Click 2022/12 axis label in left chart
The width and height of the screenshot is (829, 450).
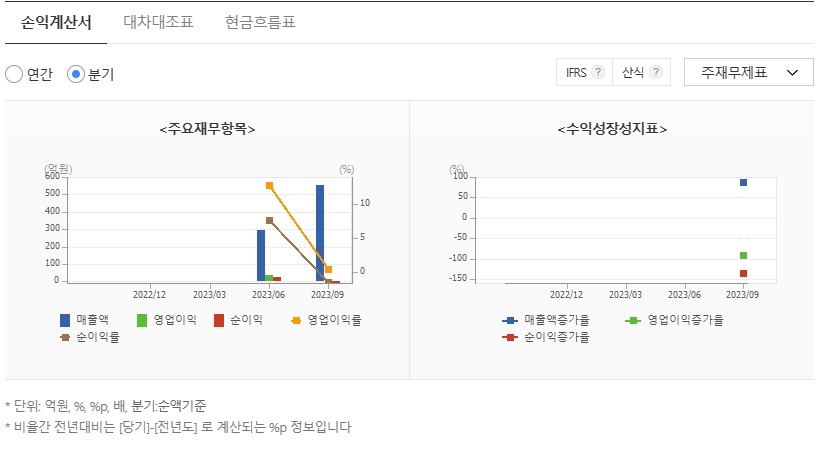tap(149, 295)
